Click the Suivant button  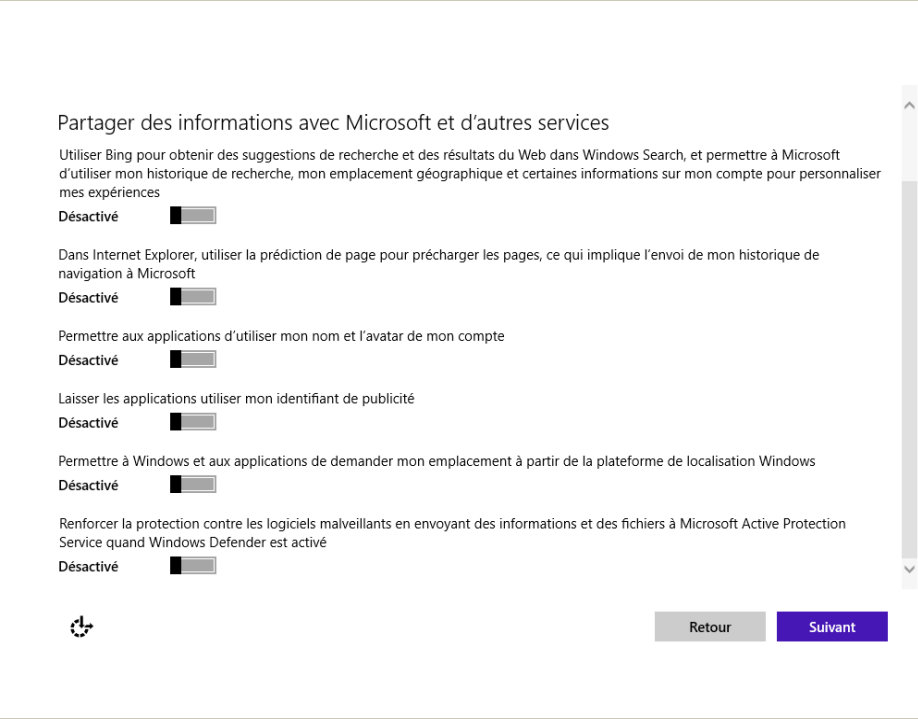click(x=832, y=627)
